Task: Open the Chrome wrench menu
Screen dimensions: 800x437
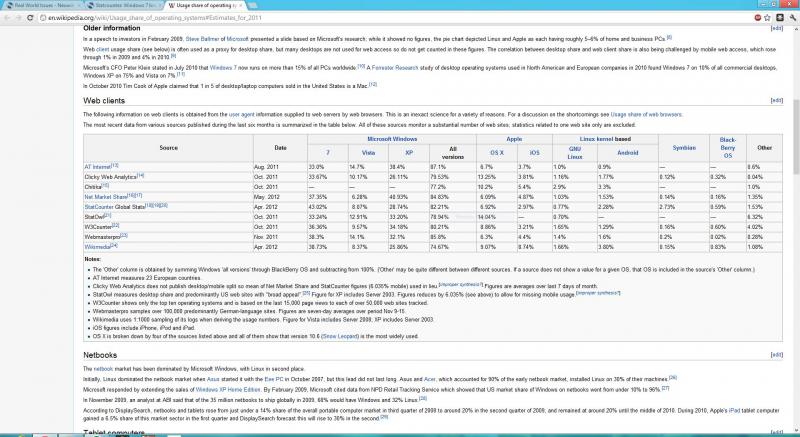Action: pos(792,17)
